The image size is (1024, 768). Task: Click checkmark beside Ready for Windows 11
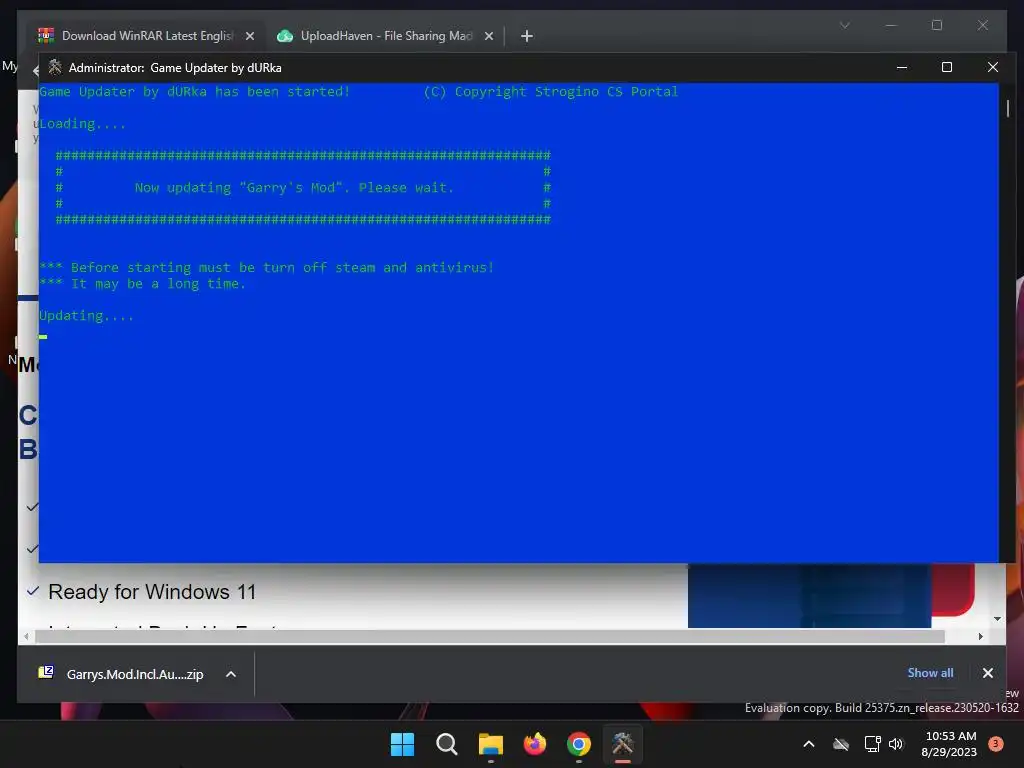point(33,591)
